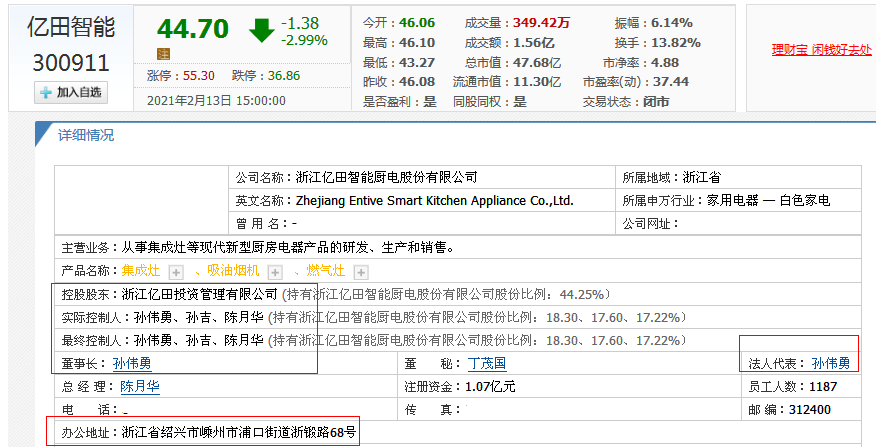The width and height of the screenshot is (876, 447).
Task: Click controlling shareholder 浙江亿田投资管理有限公司
Action: tap(199, 294)
